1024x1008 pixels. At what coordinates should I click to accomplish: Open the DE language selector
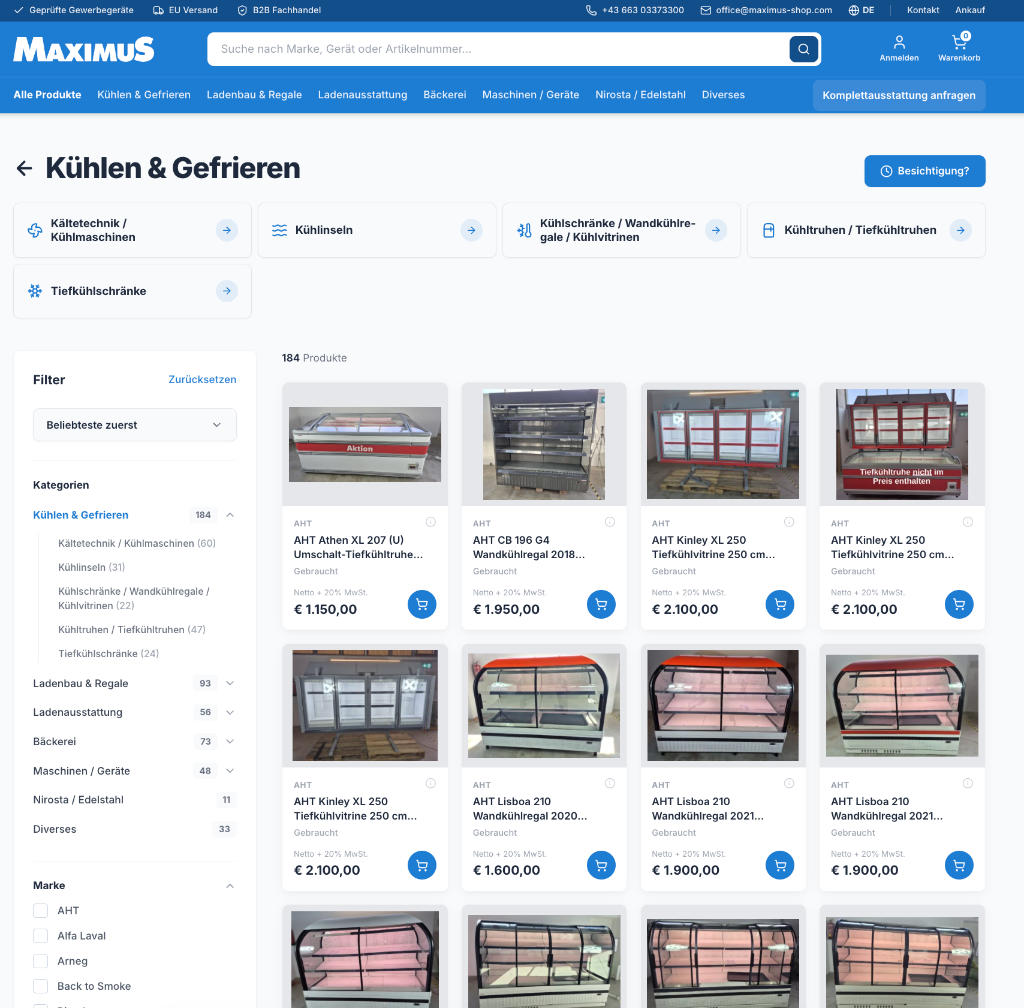861,10
